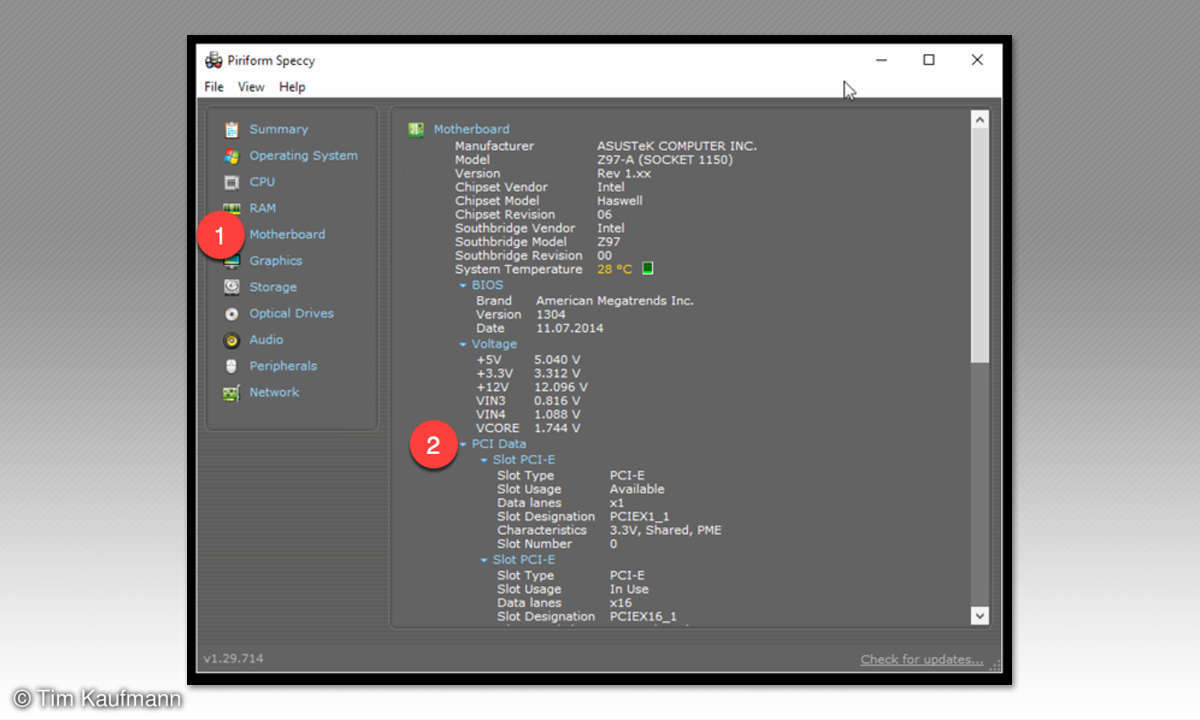Minimize the Speccy window
1200x720 pixels.
coord(881,60)
